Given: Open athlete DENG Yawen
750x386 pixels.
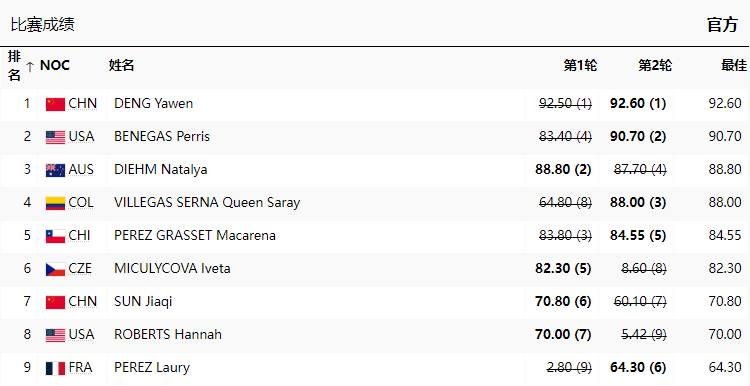Looking at the screenshot, I should click(154, 103).
